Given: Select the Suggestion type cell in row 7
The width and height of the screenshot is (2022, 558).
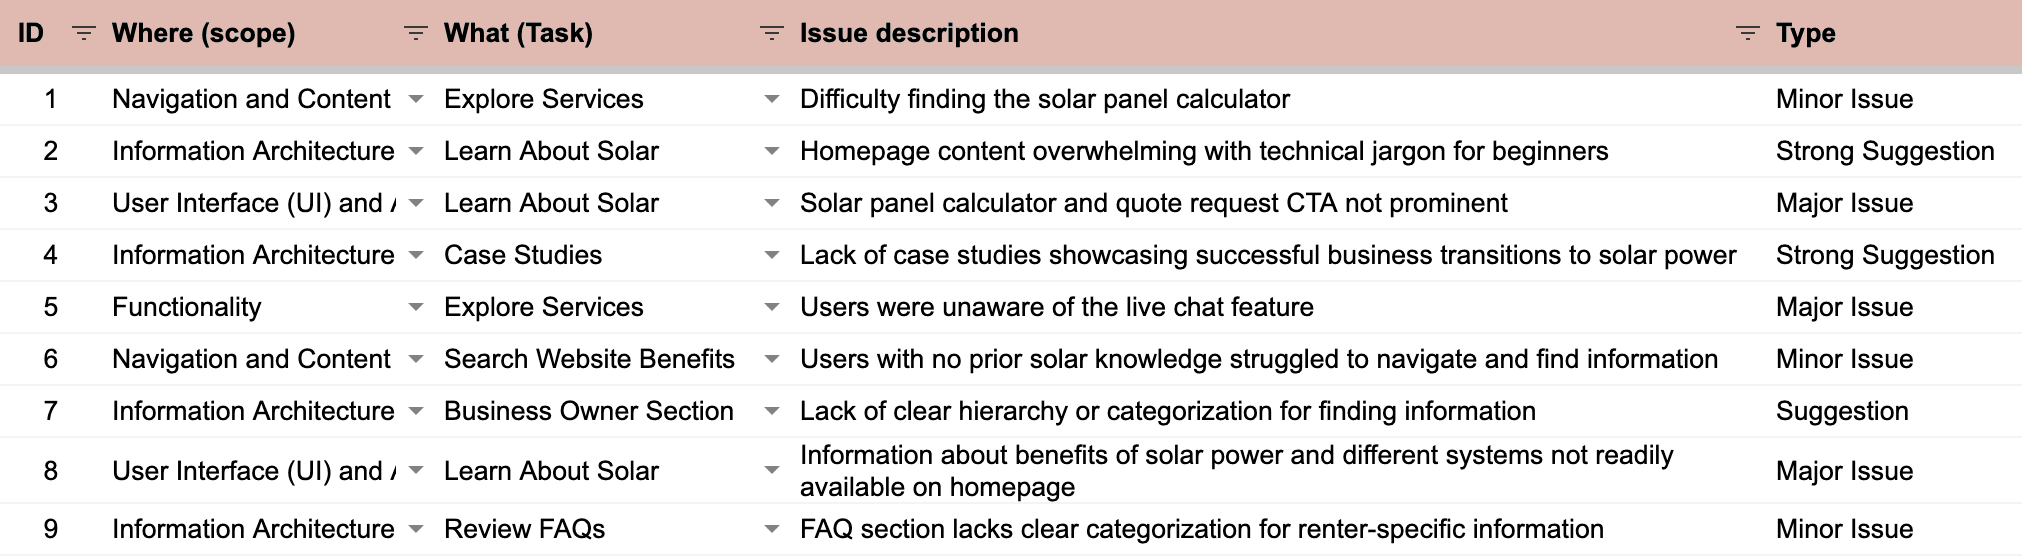Looking at the screenshot, I should coord(1841,411).
